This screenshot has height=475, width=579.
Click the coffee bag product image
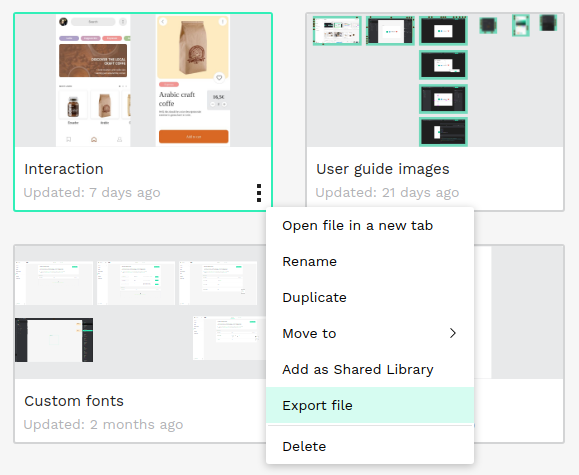coord(193,47)
